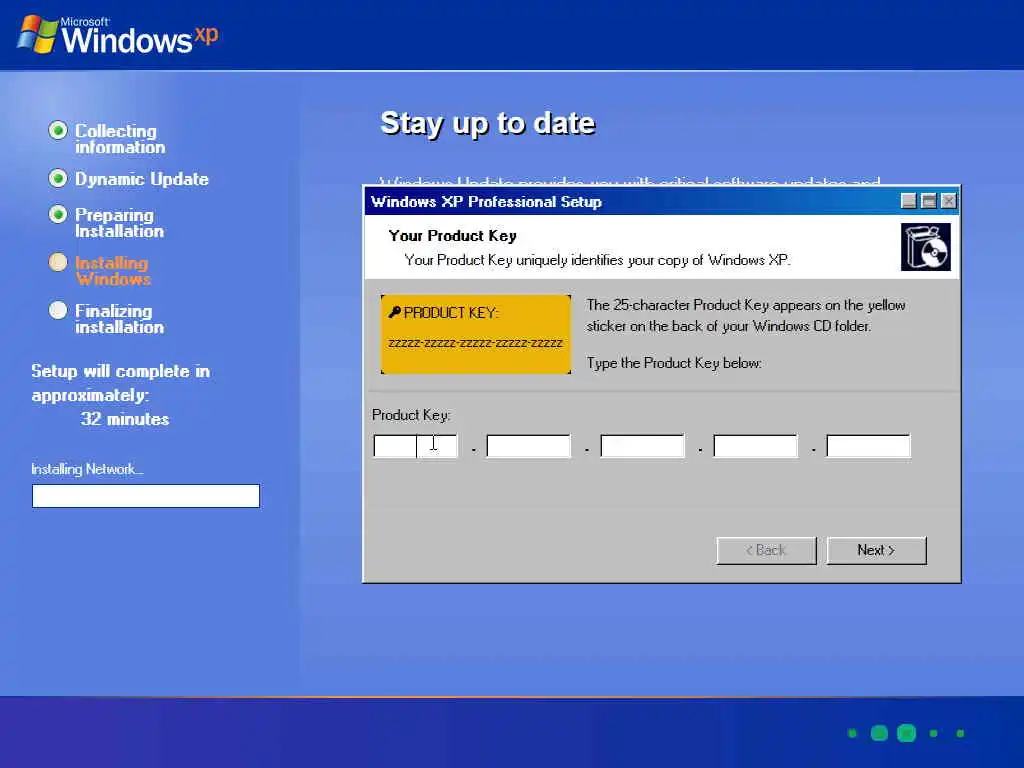Click the 'Type the Product Key below' text

coord(674,363)
